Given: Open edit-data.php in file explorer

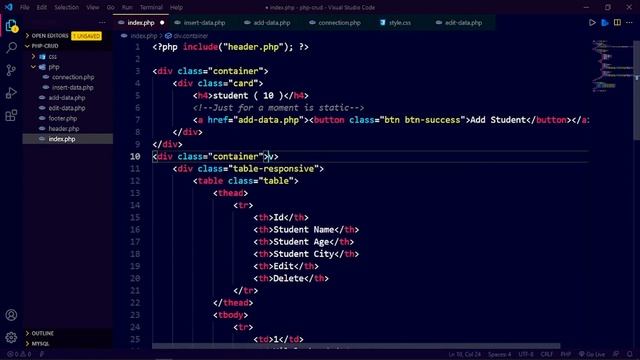Looking at the screenshot, I should 67,108.
